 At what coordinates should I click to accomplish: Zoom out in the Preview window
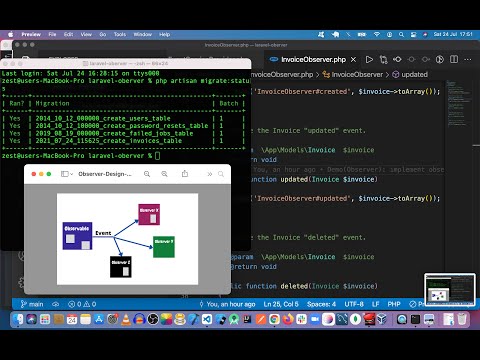tap(147, 174)
